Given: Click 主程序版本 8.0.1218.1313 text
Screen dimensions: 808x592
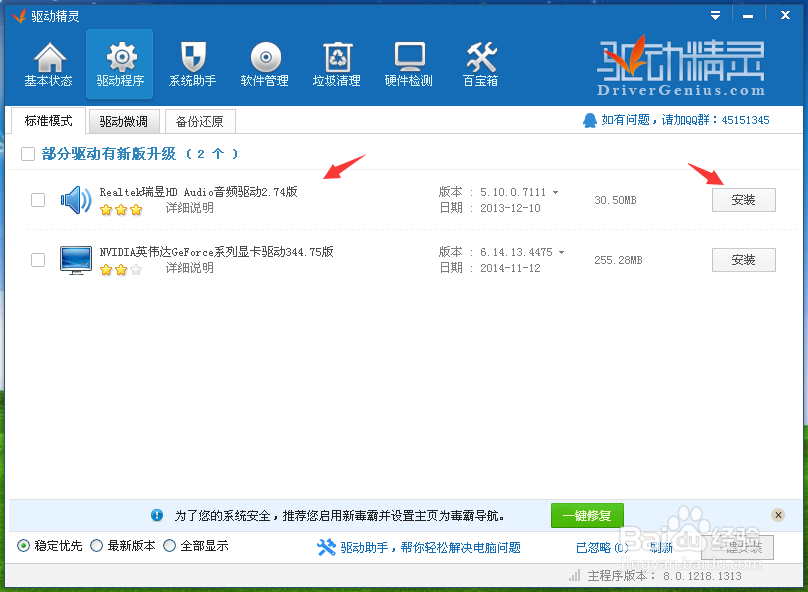Looking at the screenshot, I should click(664, 576).
